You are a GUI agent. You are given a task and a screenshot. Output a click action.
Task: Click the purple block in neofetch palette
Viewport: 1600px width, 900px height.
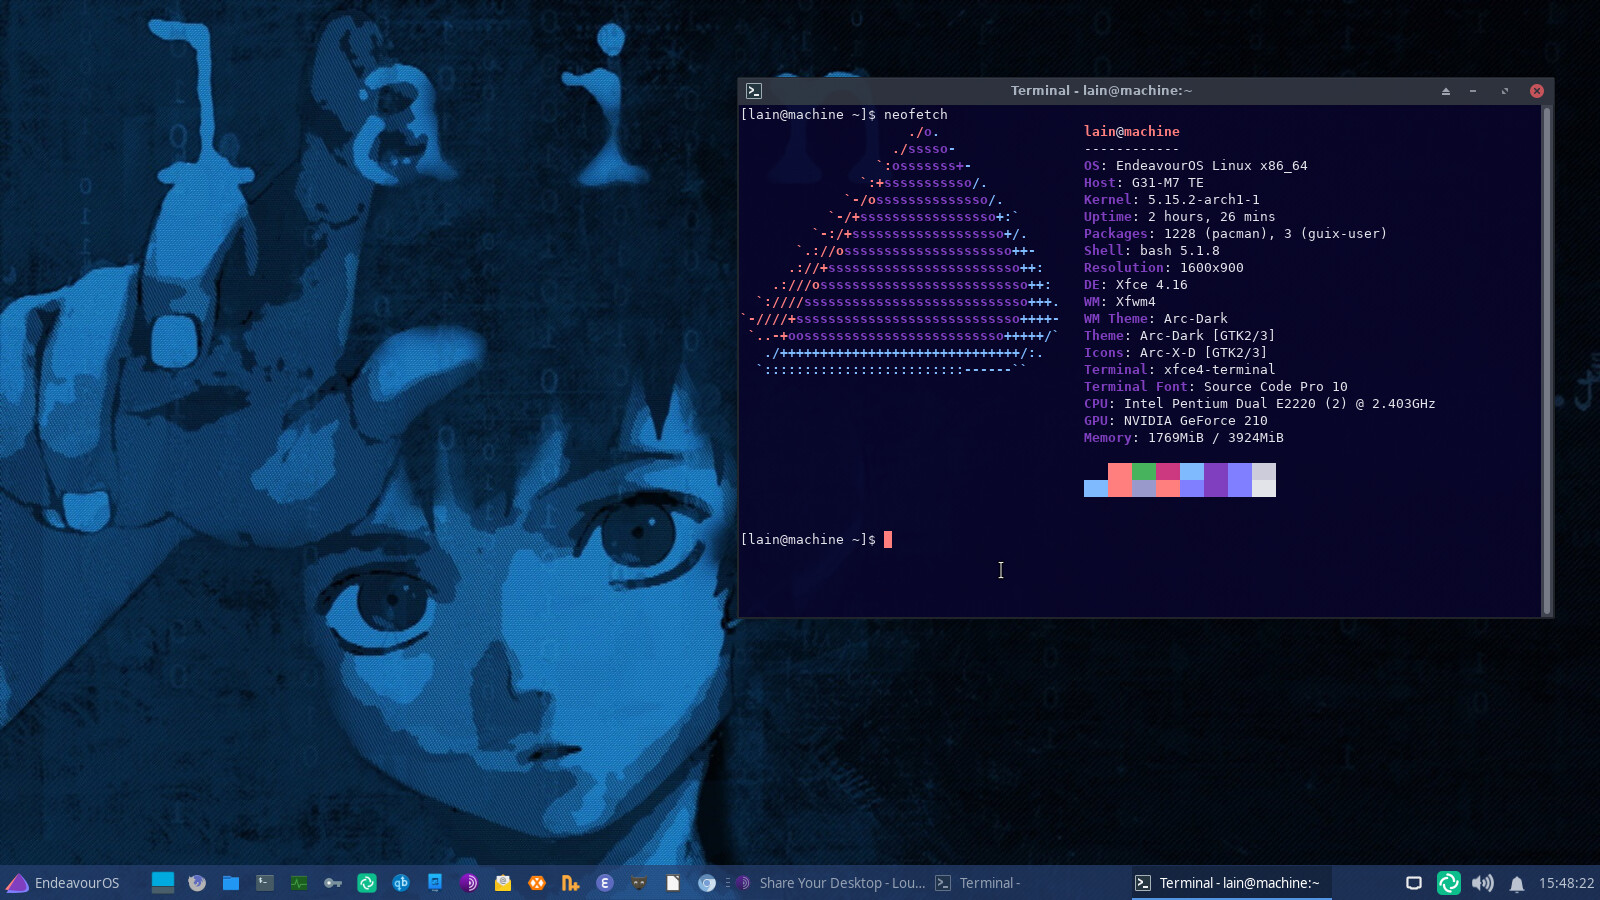[1216, 480]
